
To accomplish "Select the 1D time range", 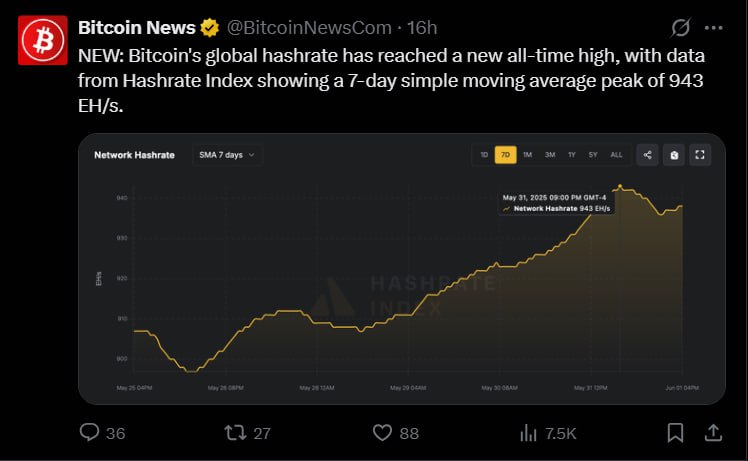I will tap(484, 155).
